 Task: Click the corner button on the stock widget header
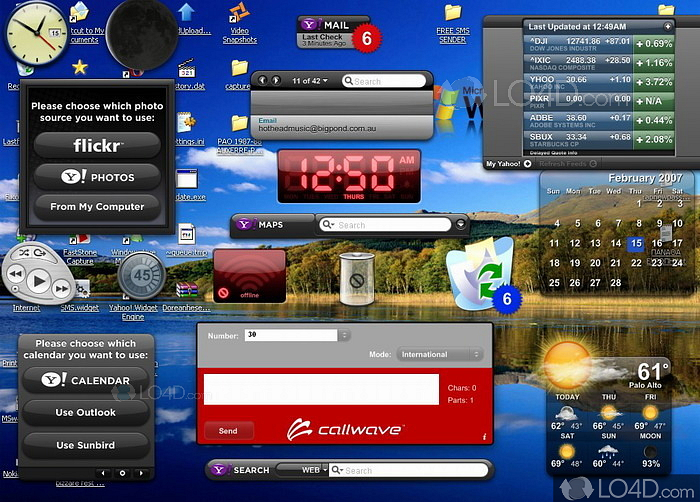[667, 26]
